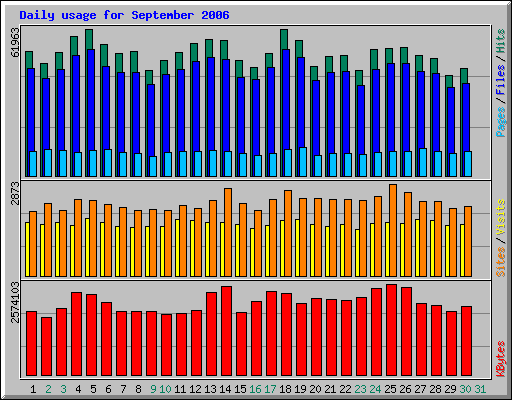Viewport: 512px width, 400px height.
Task: Click day label 25 on the axis
Action: 390,389
